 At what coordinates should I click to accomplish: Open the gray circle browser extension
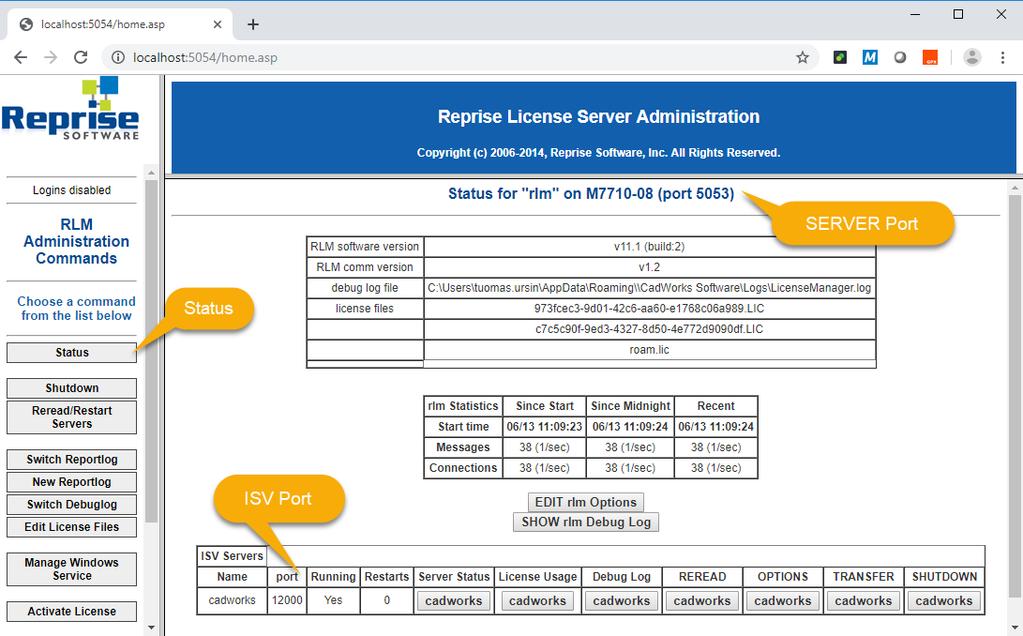click(900, 57)
